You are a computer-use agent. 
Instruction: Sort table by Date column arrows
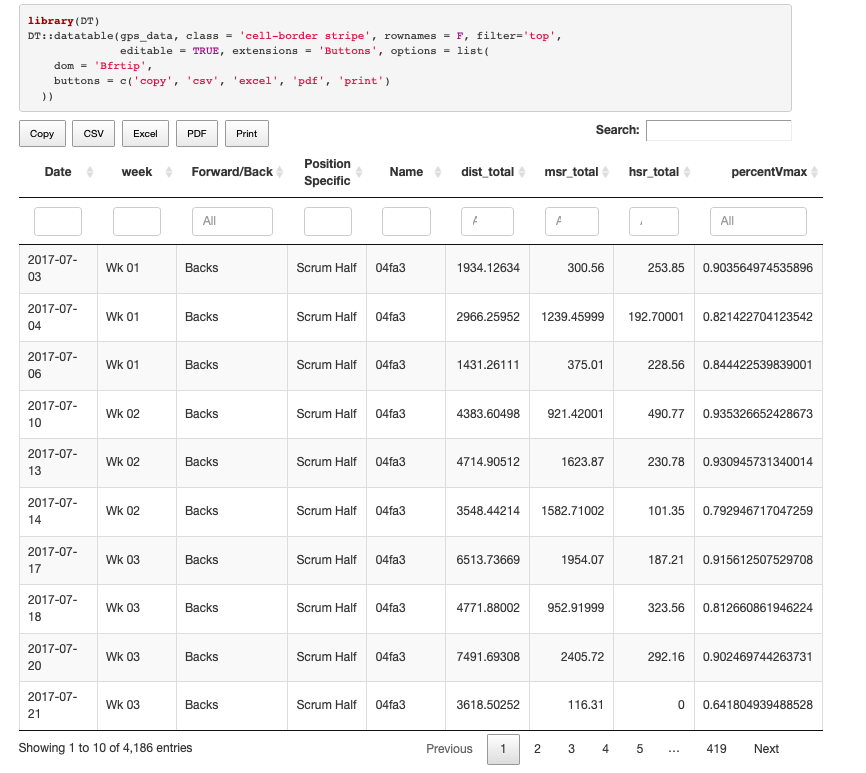tap(89, 173)
